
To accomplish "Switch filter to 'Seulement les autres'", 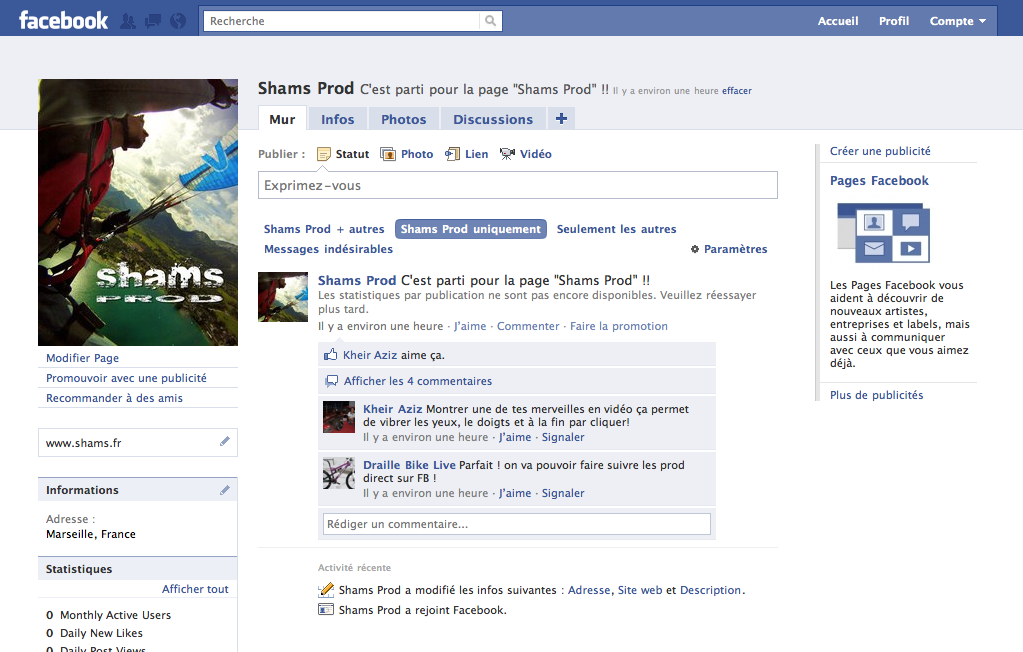I will [x=616, y=229].
